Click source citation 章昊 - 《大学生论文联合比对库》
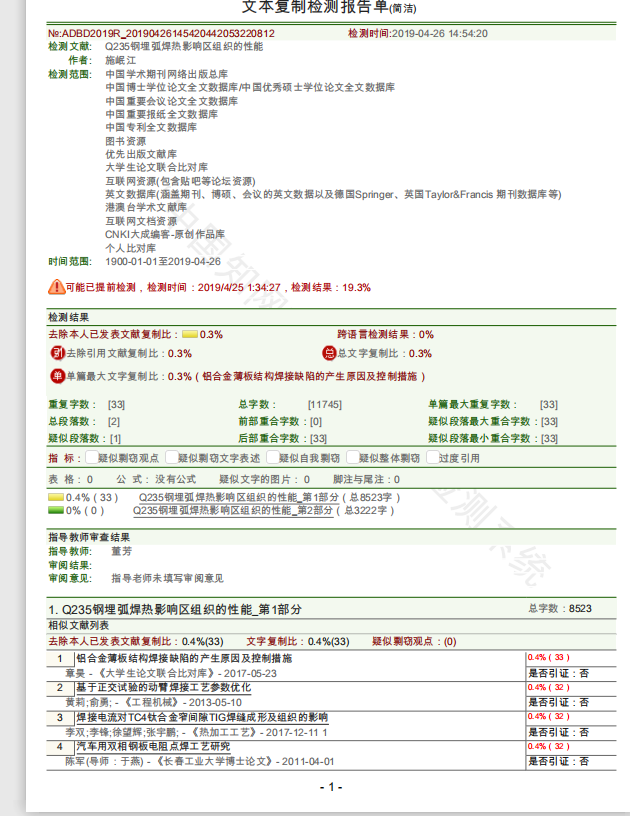Screen dimensions: 630x816 click(171, 673)
